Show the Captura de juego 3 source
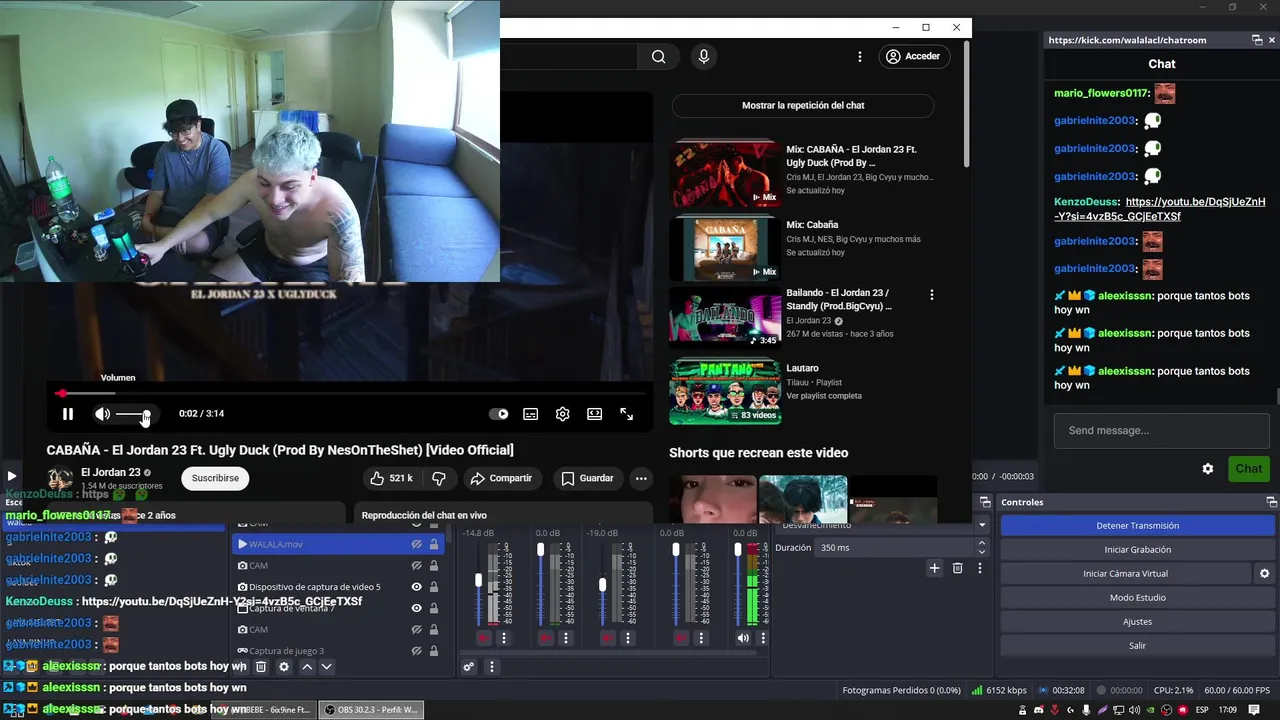The width and height of the screenshot is (1280, 720). coord(416,651)
